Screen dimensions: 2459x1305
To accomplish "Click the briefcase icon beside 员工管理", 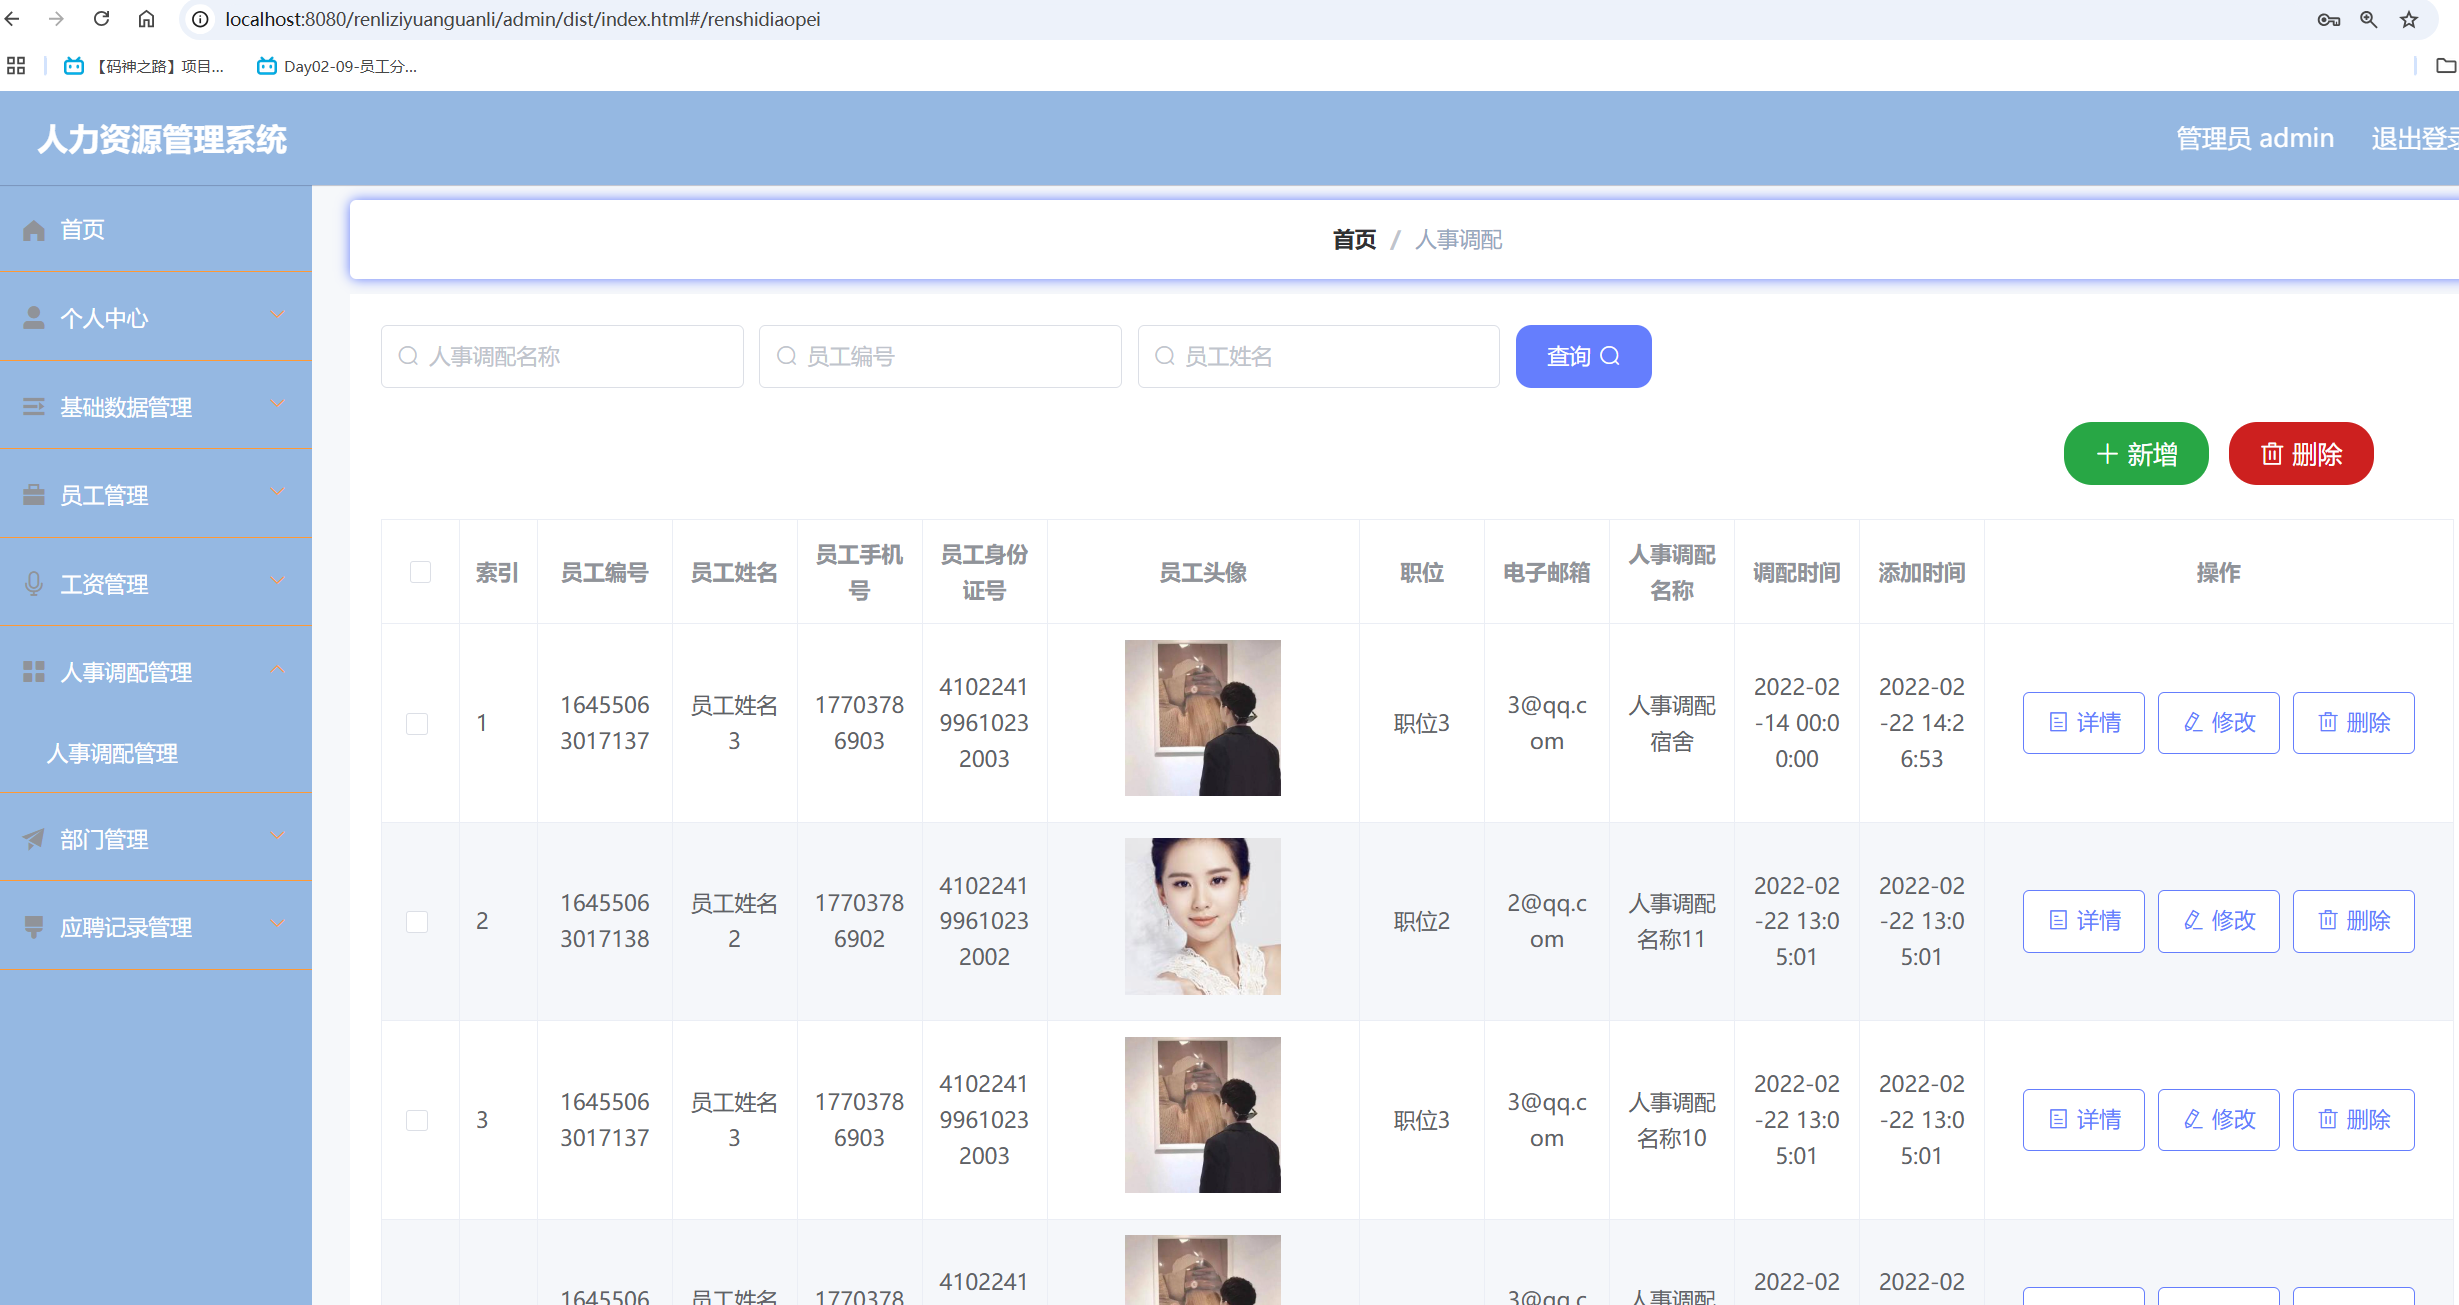I will pos(34,495).
